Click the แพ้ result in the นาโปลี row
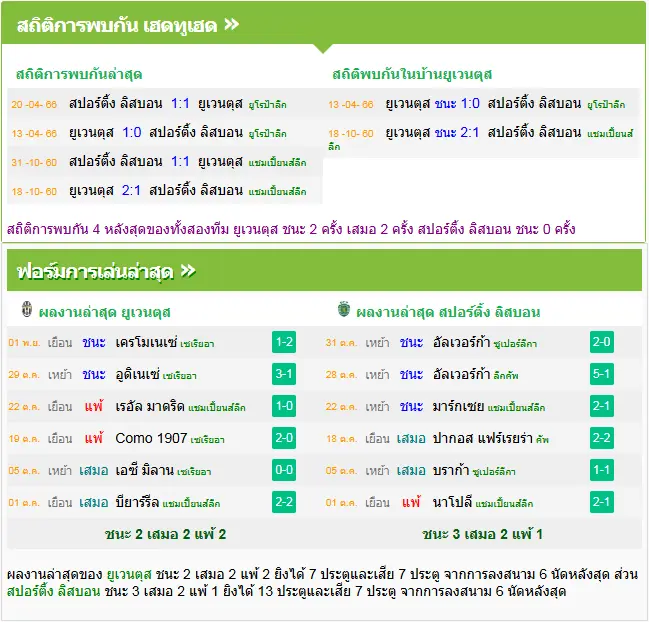Viewport: 649px width, 622px height. point(411,502)
